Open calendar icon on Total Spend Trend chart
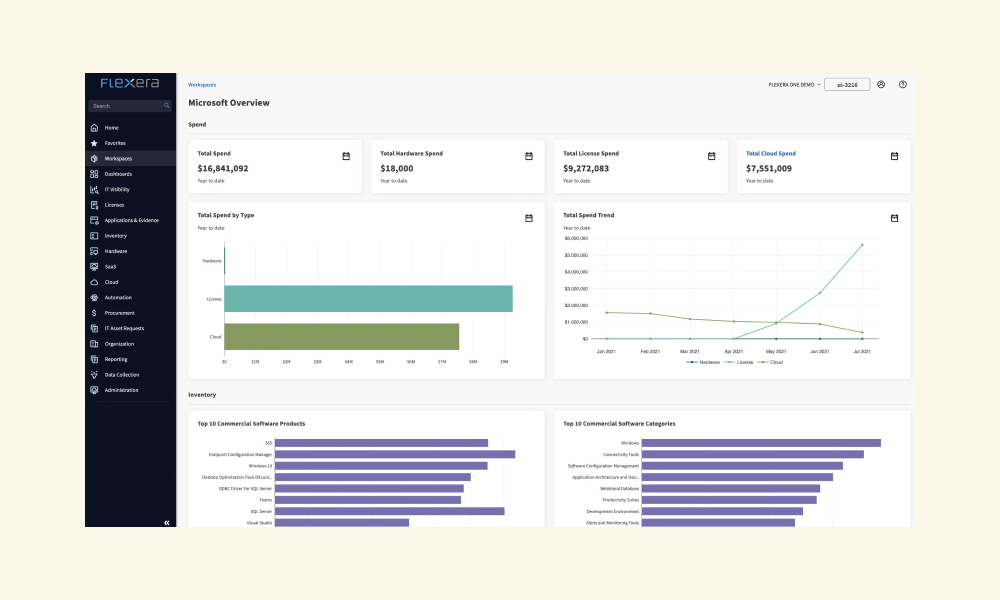 [894, 218]
